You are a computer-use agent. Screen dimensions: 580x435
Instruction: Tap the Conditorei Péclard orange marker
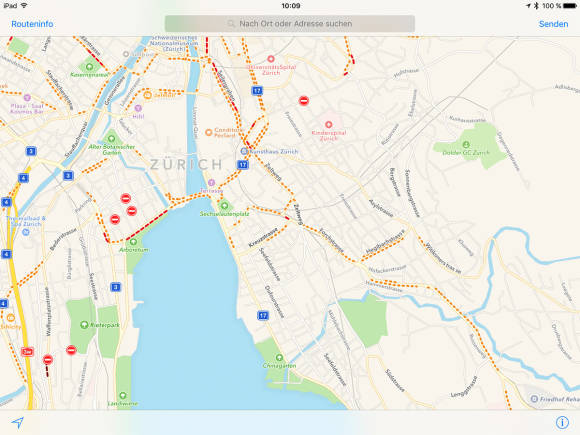click(209, 132)
